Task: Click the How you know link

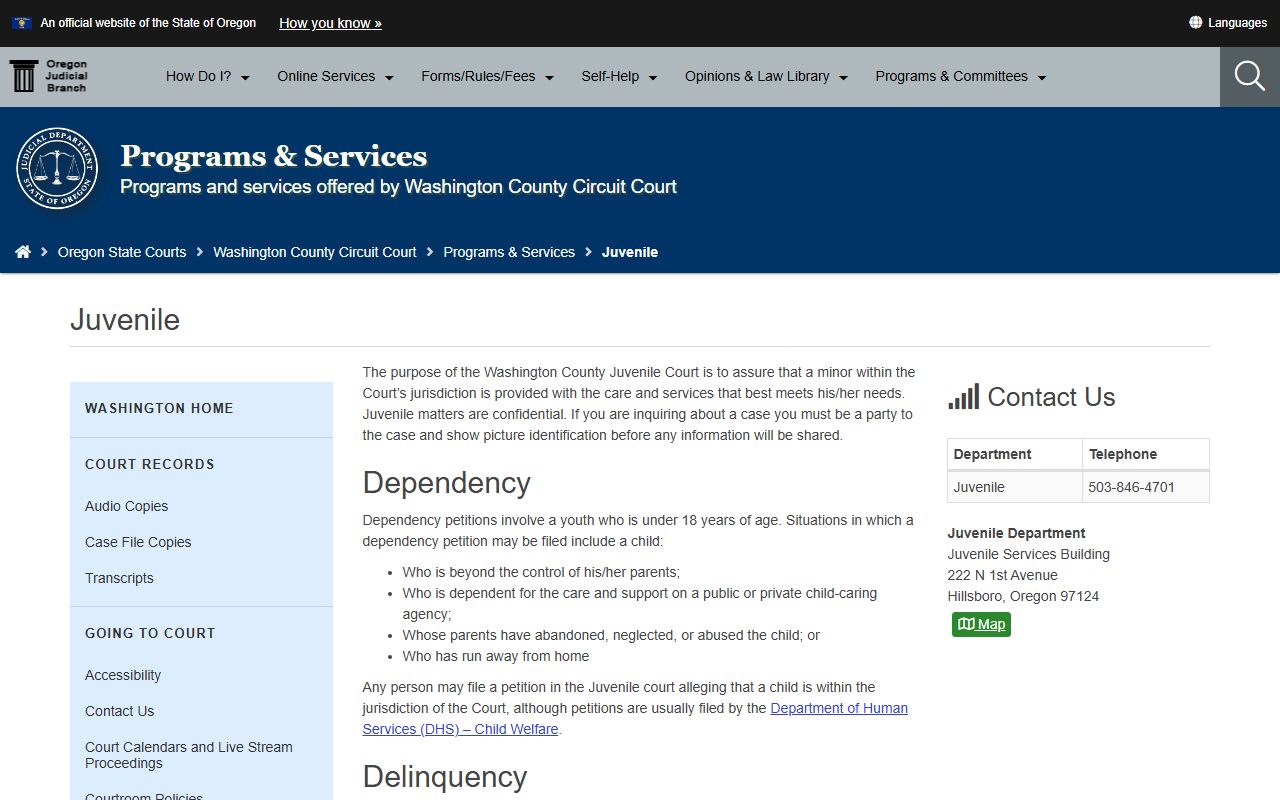Action: click(x=330, y=23)
